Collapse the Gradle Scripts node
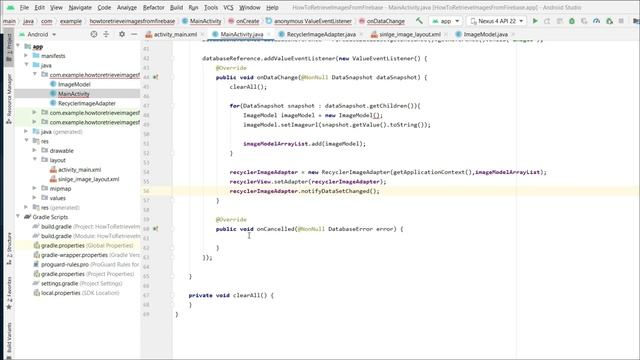Screen dimensions: 640x360 pos(18,216)
